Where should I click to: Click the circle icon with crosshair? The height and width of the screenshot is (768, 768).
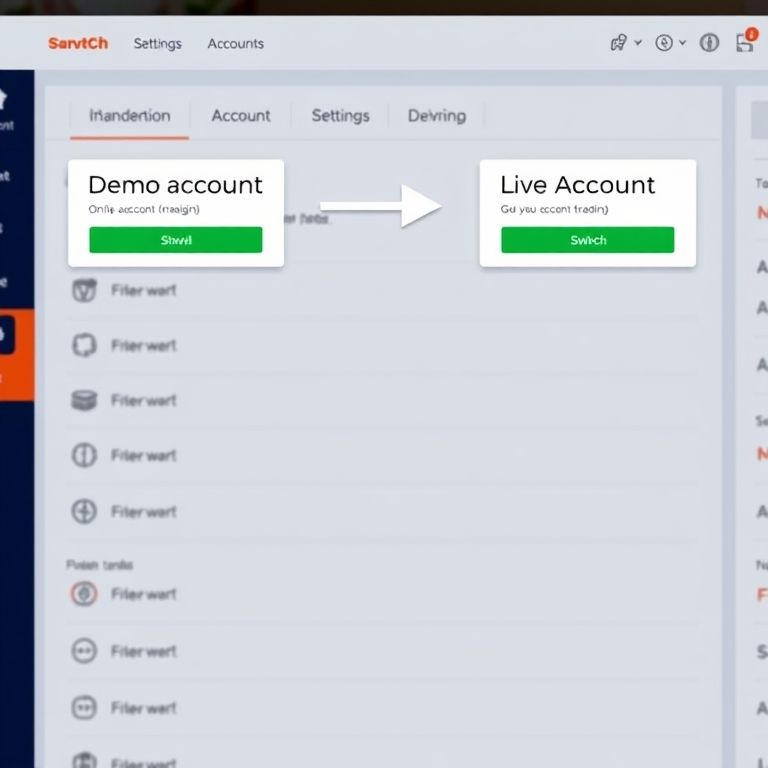(84, 512)
